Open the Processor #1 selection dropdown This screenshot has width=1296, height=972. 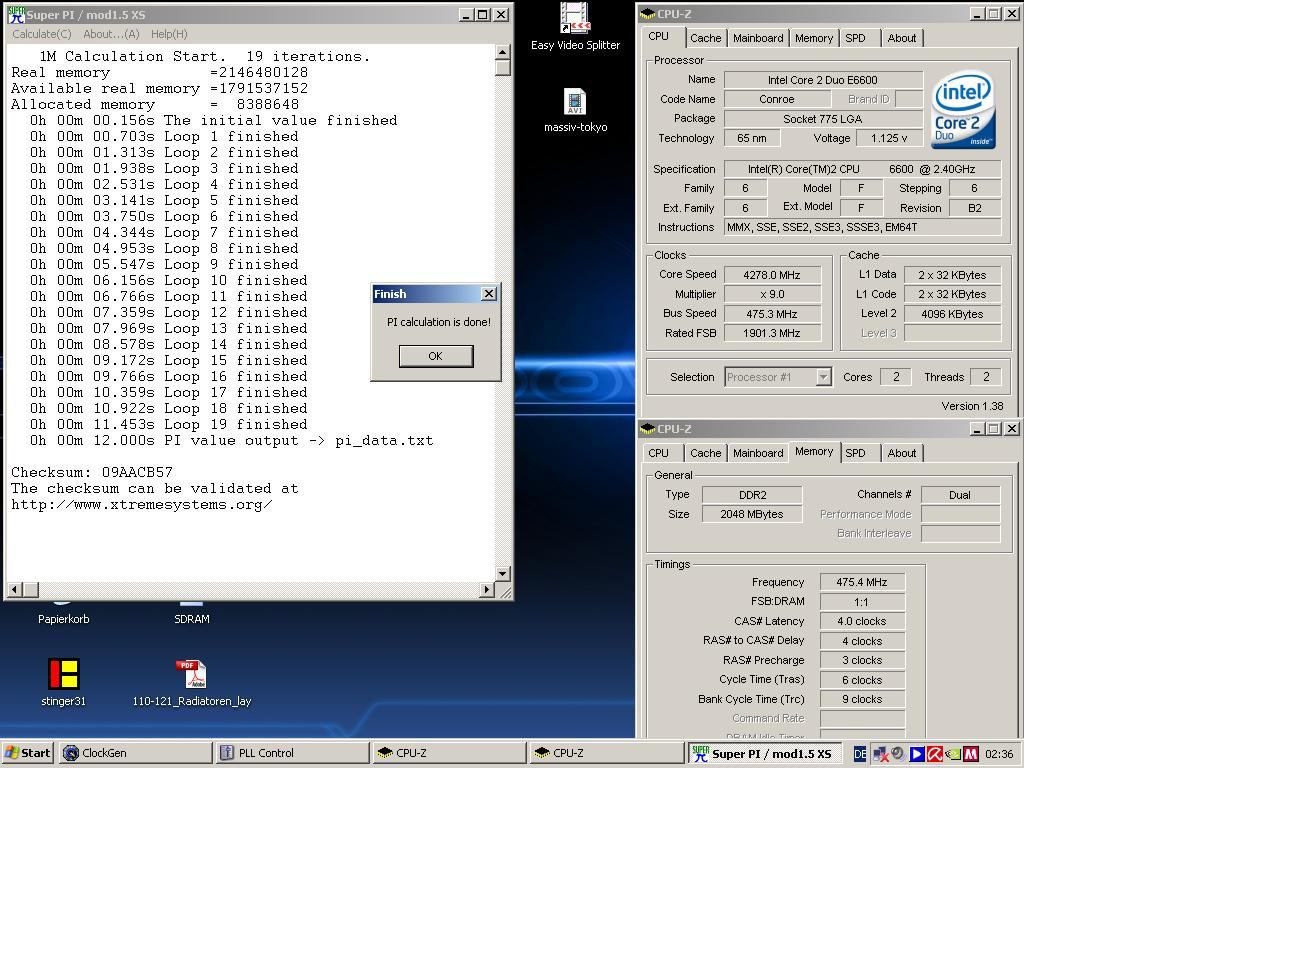pyautogui.click(x=823, y=377)
